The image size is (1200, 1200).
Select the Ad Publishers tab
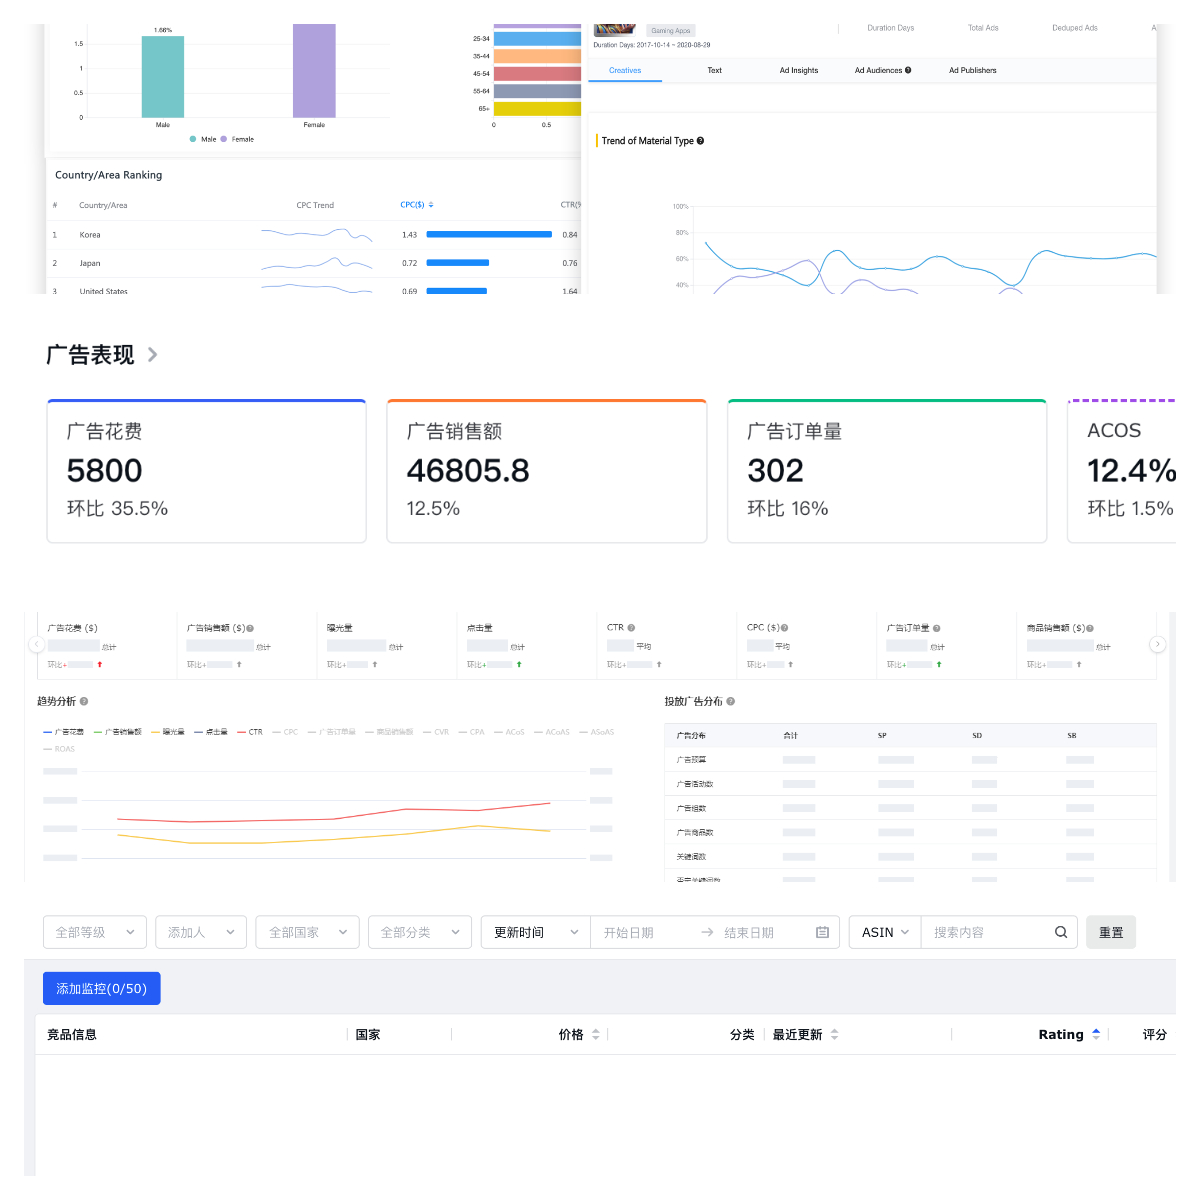click(x=972, y=70)
